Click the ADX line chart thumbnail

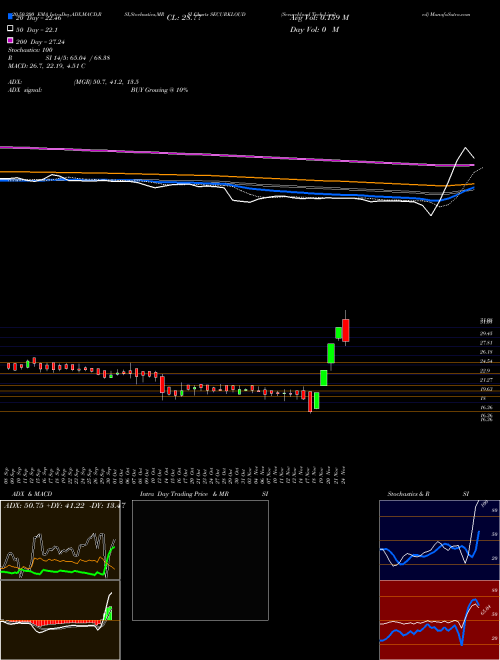[60, 540]
